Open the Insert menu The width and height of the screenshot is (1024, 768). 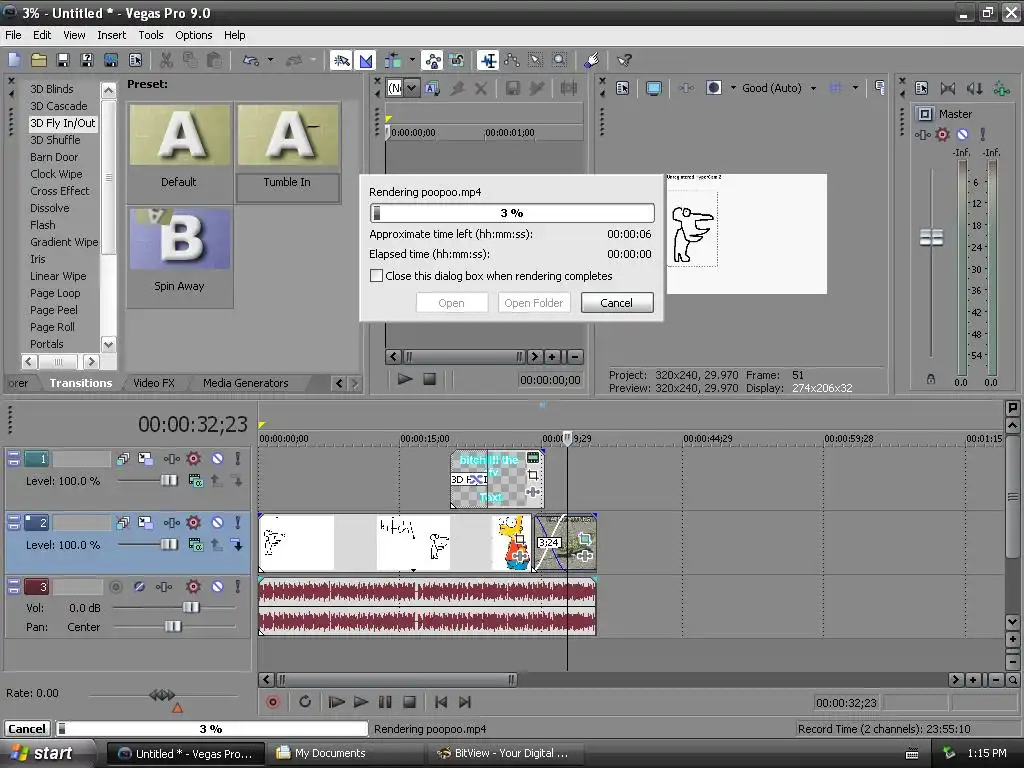click(x=112, y=35)
